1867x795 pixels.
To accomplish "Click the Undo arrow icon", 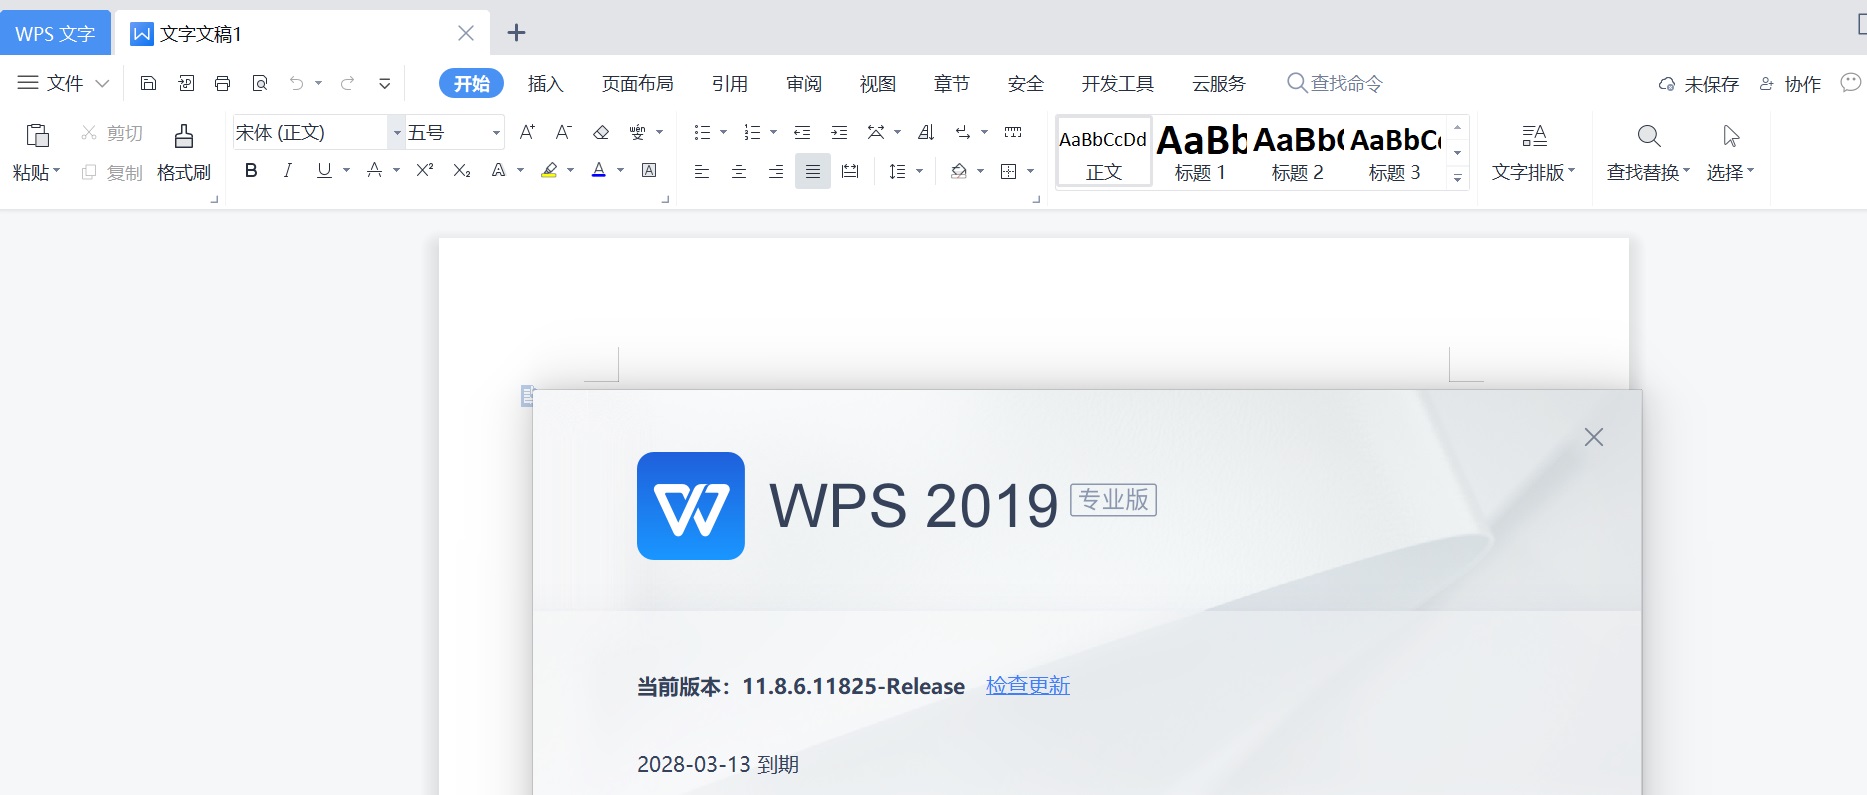I will [296, 83].
